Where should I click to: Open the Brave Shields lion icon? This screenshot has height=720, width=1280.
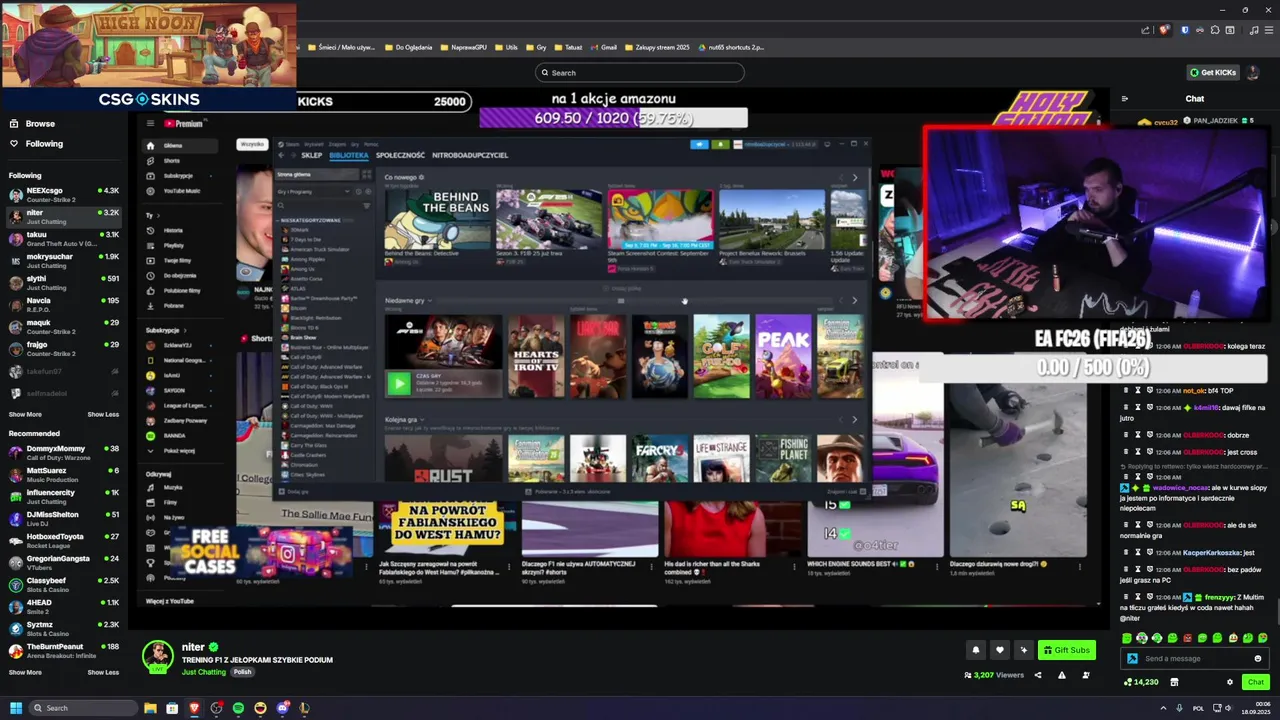point(1164,30)
